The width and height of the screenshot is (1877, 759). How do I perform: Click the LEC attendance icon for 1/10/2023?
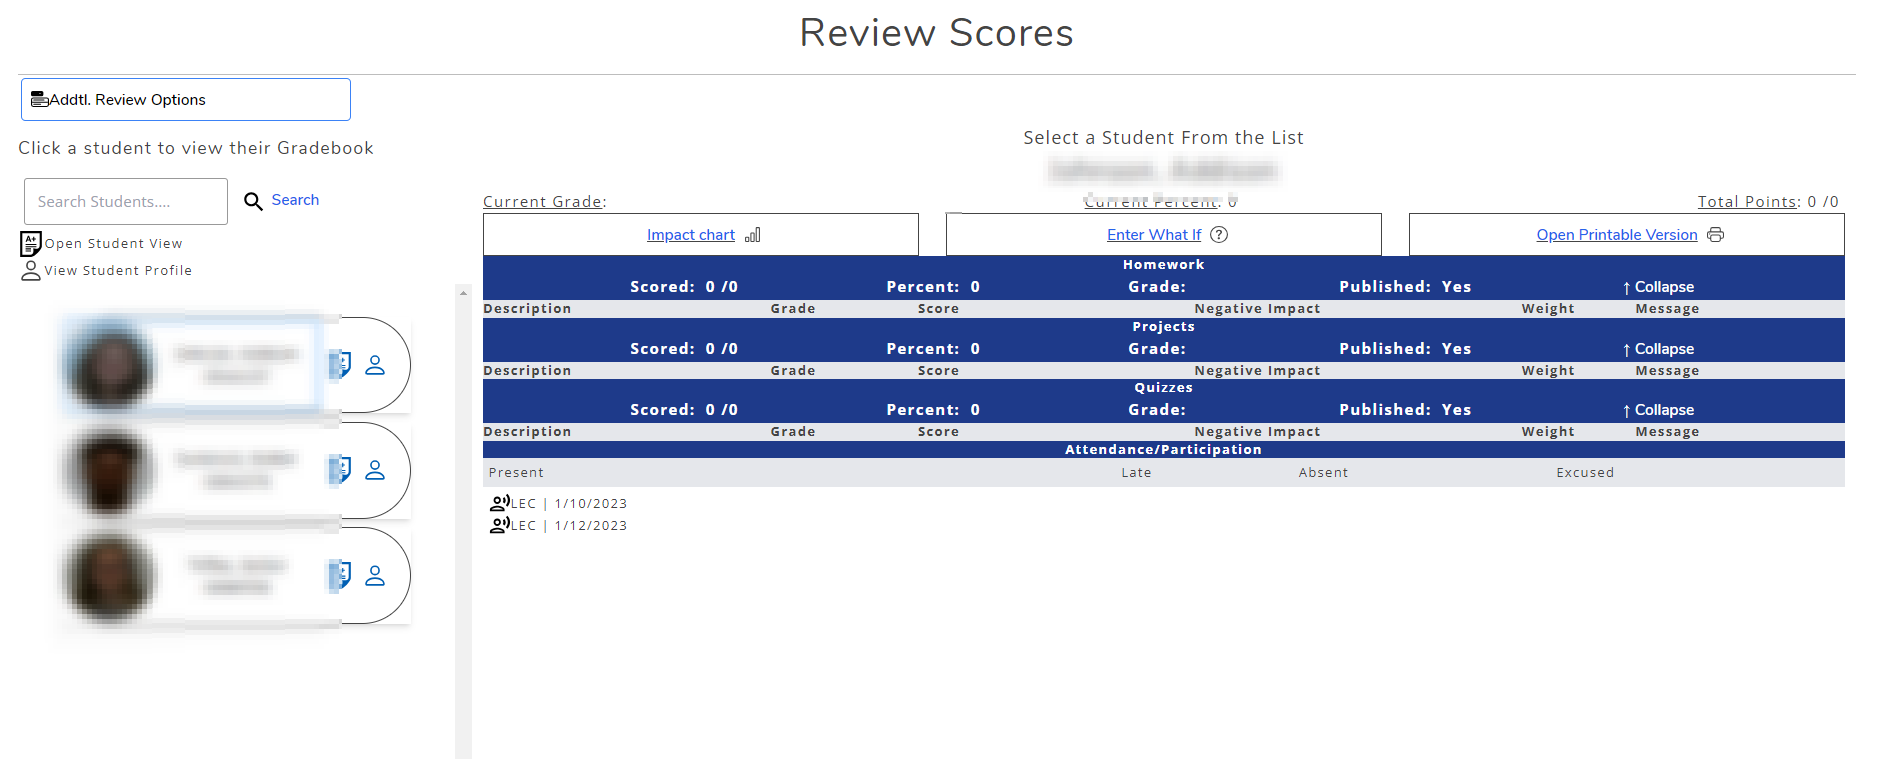click(500, 502)
